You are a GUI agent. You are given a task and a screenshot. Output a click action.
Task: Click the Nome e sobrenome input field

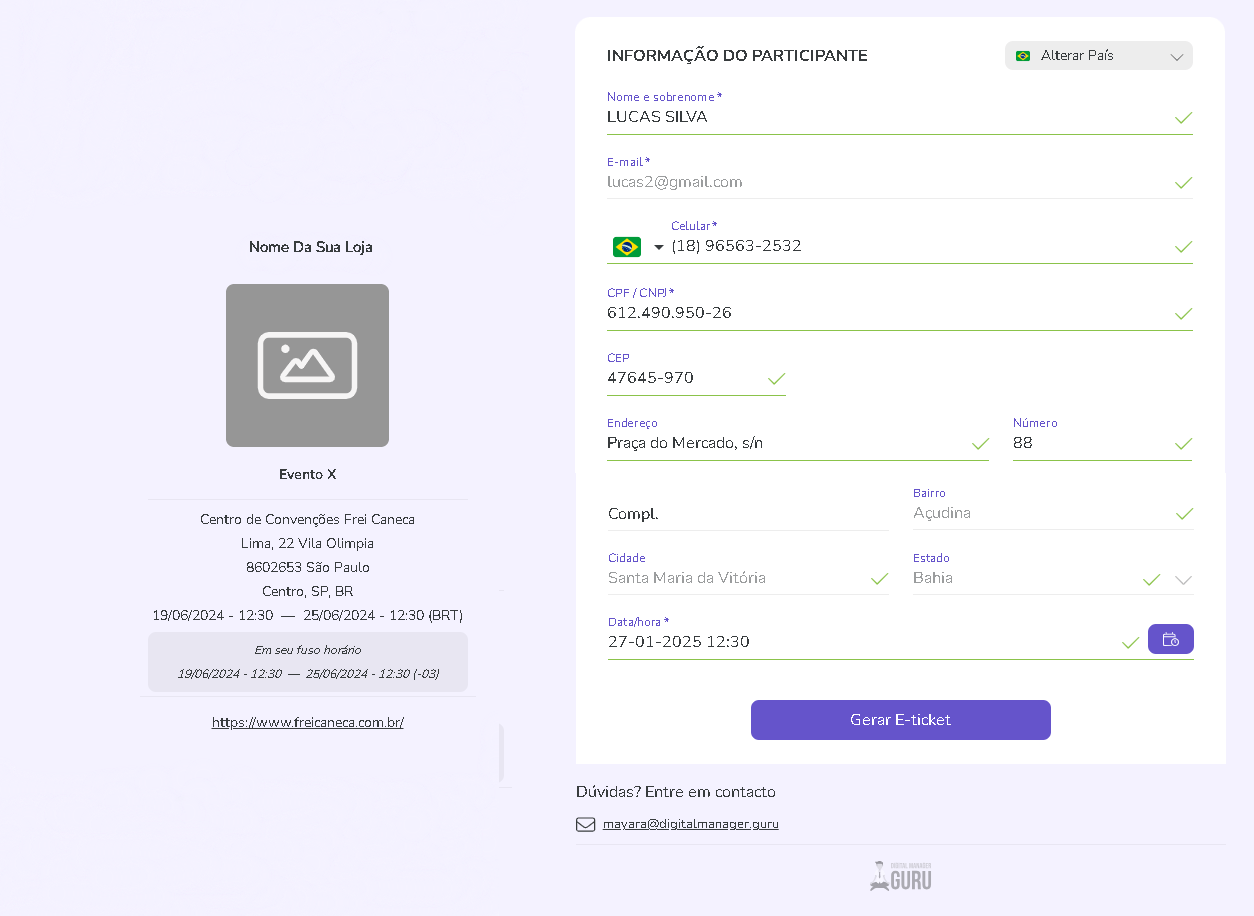[880, 117]
